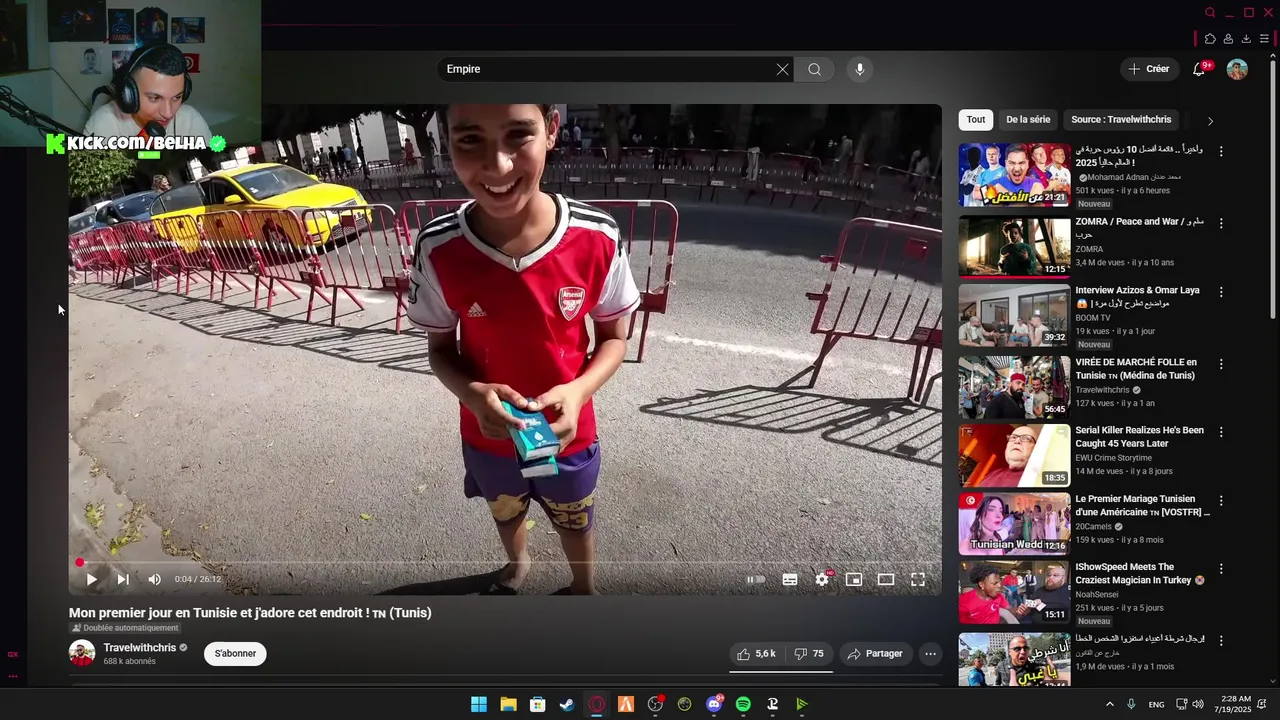This screenshot has width=1280, height=720.
Task: Open IShowSpeed Meets Craziest Magician thumbnail
Action: point(1014,593)
